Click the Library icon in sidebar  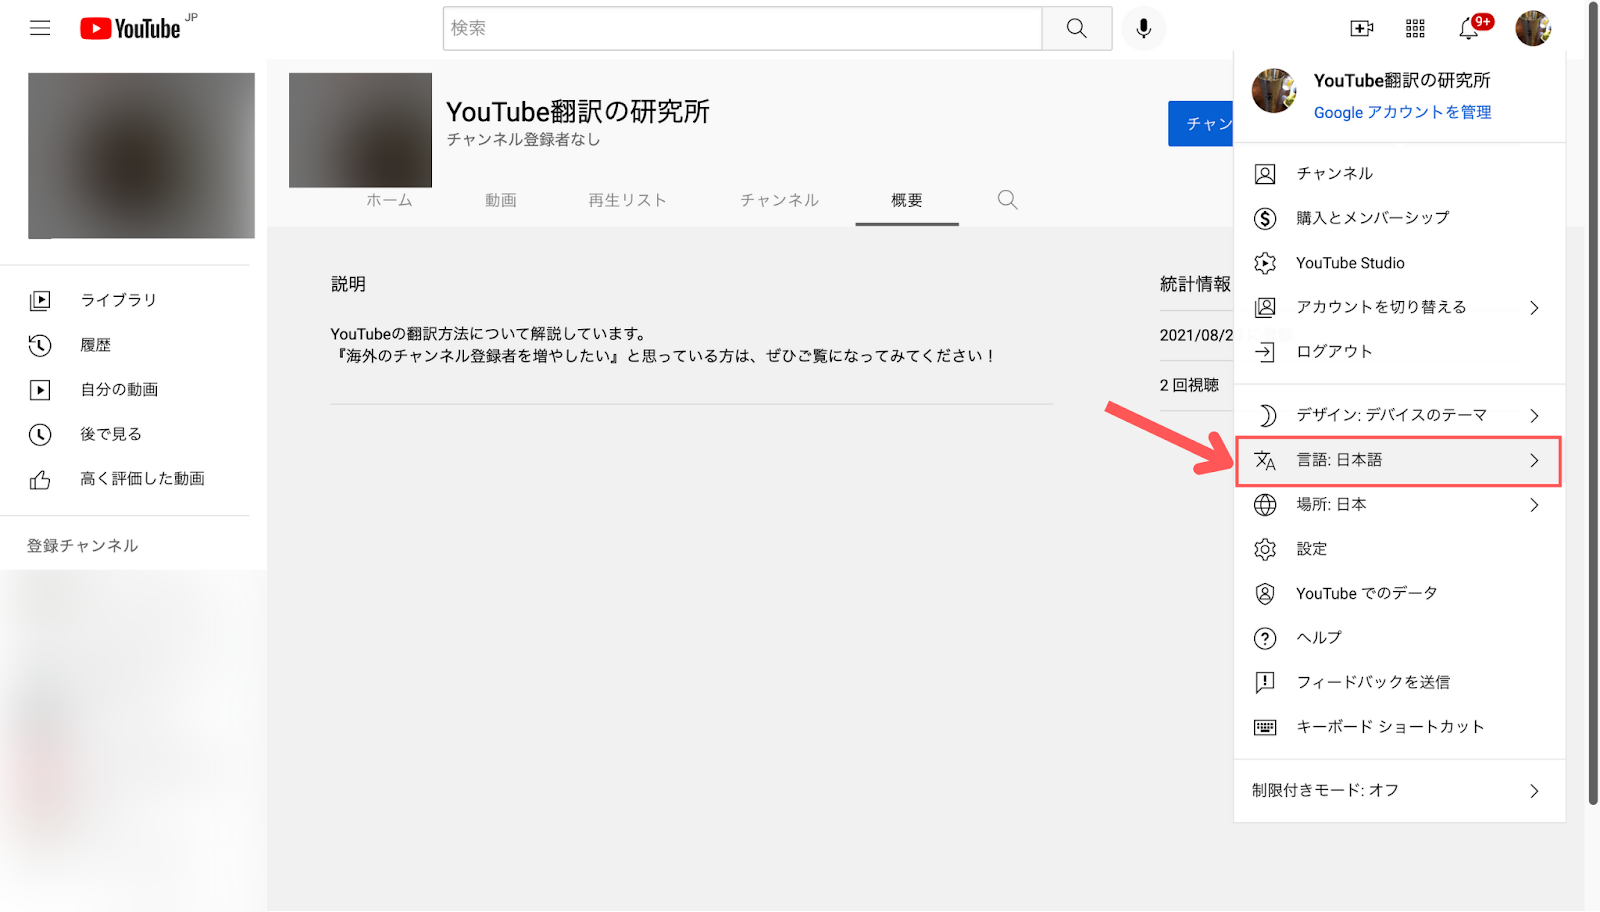(40, 300)
